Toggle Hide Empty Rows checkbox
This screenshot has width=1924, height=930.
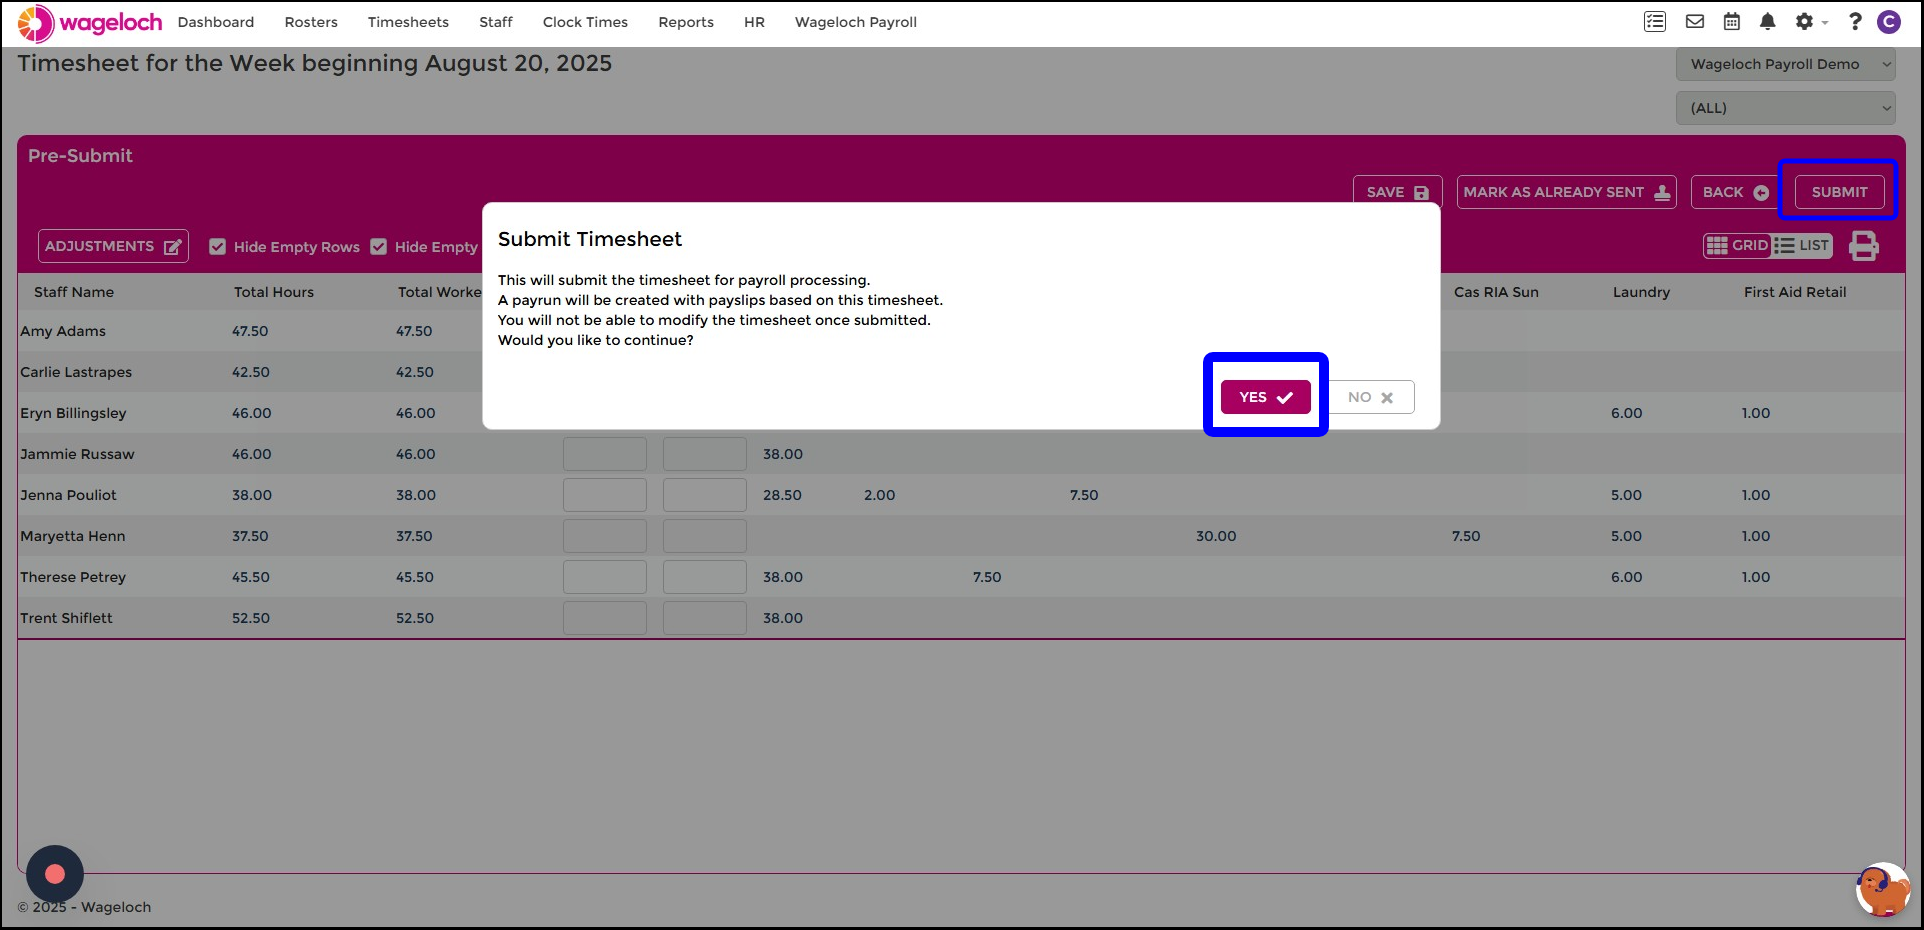point(217,247)
